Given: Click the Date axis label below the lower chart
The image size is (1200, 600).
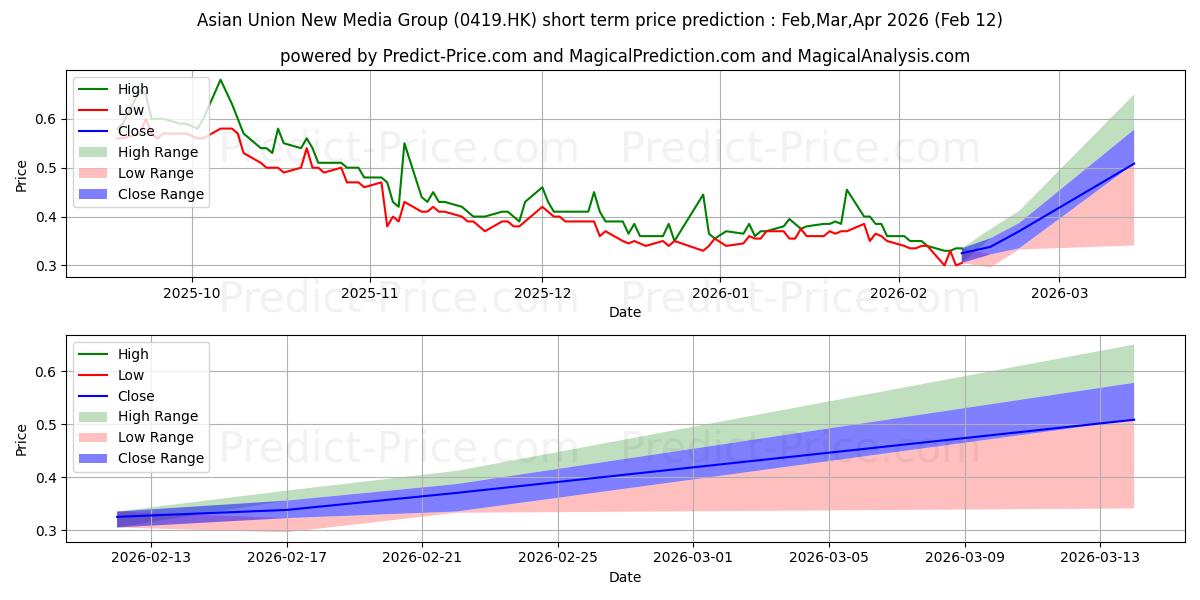Looking at the screenshot, I should 625,578.
